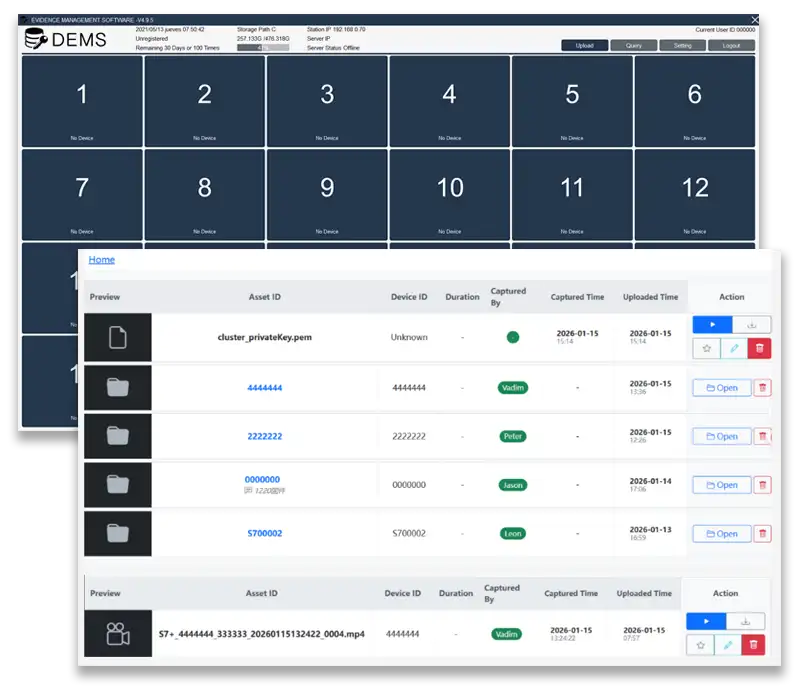The height and width of the screenshot is (700, 800).
Task: Click folder thumbnail of row 2222222
Action: coord(118,436)
